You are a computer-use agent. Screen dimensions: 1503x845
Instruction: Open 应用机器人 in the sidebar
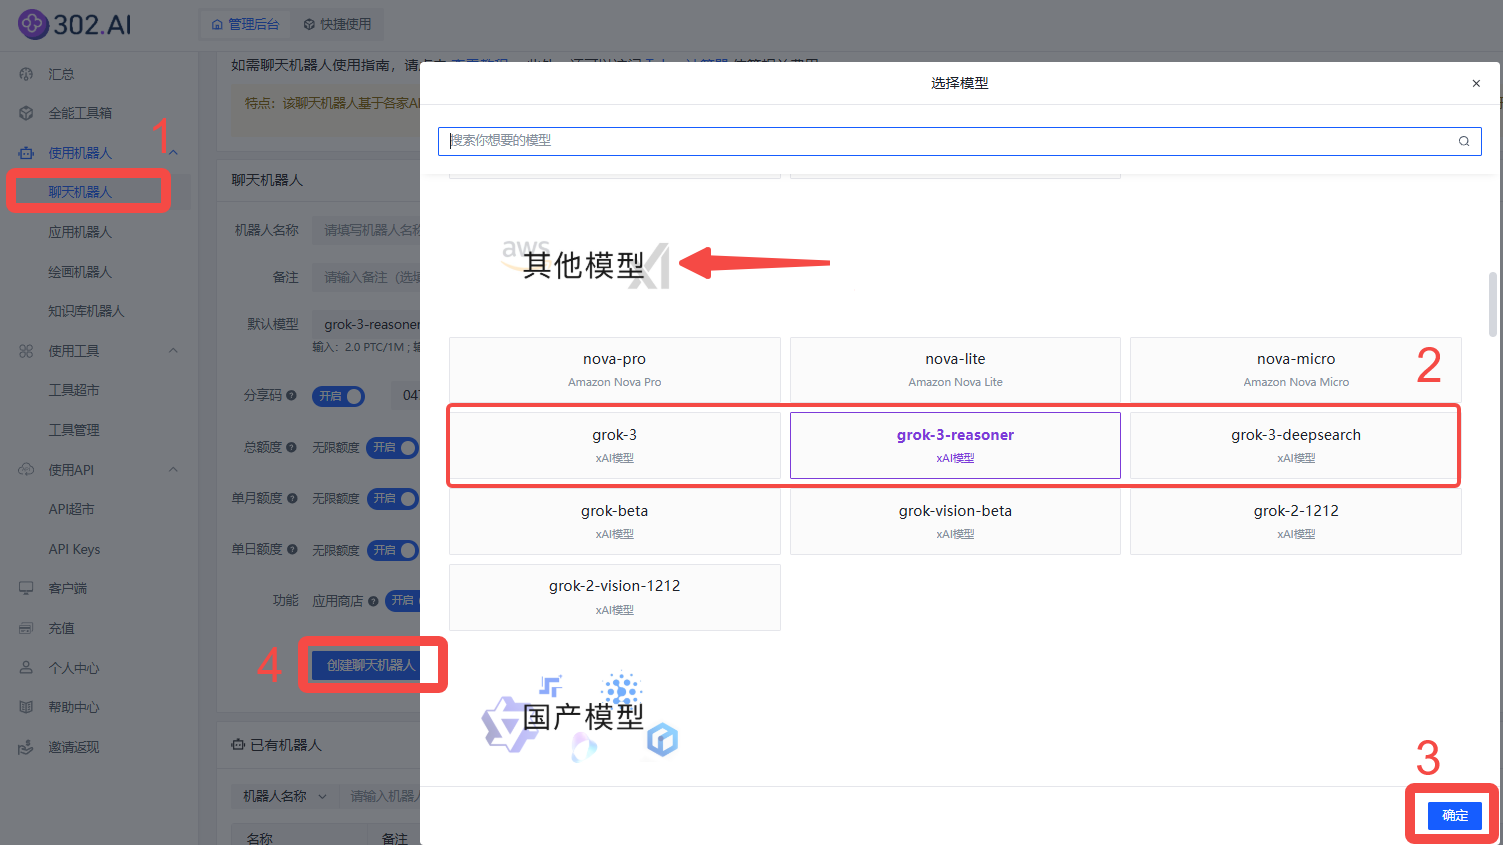pyautogui.click(x=80, y=232)
